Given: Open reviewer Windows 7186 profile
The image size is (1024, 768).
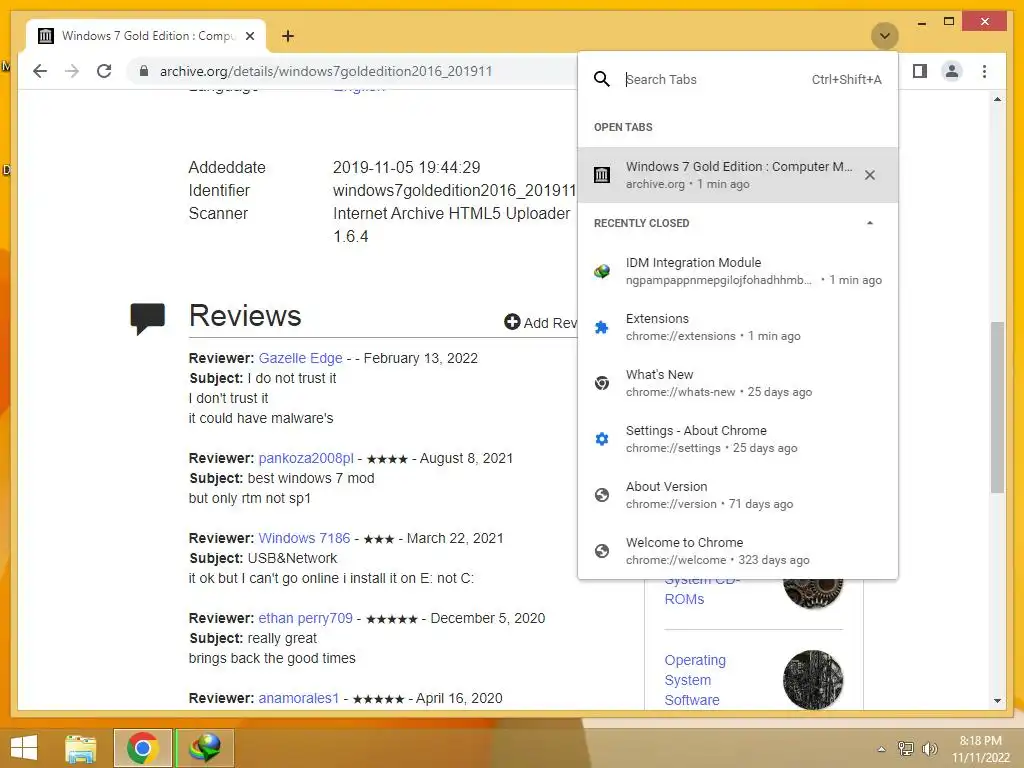Looking at the screenshot, I should 304,538.
